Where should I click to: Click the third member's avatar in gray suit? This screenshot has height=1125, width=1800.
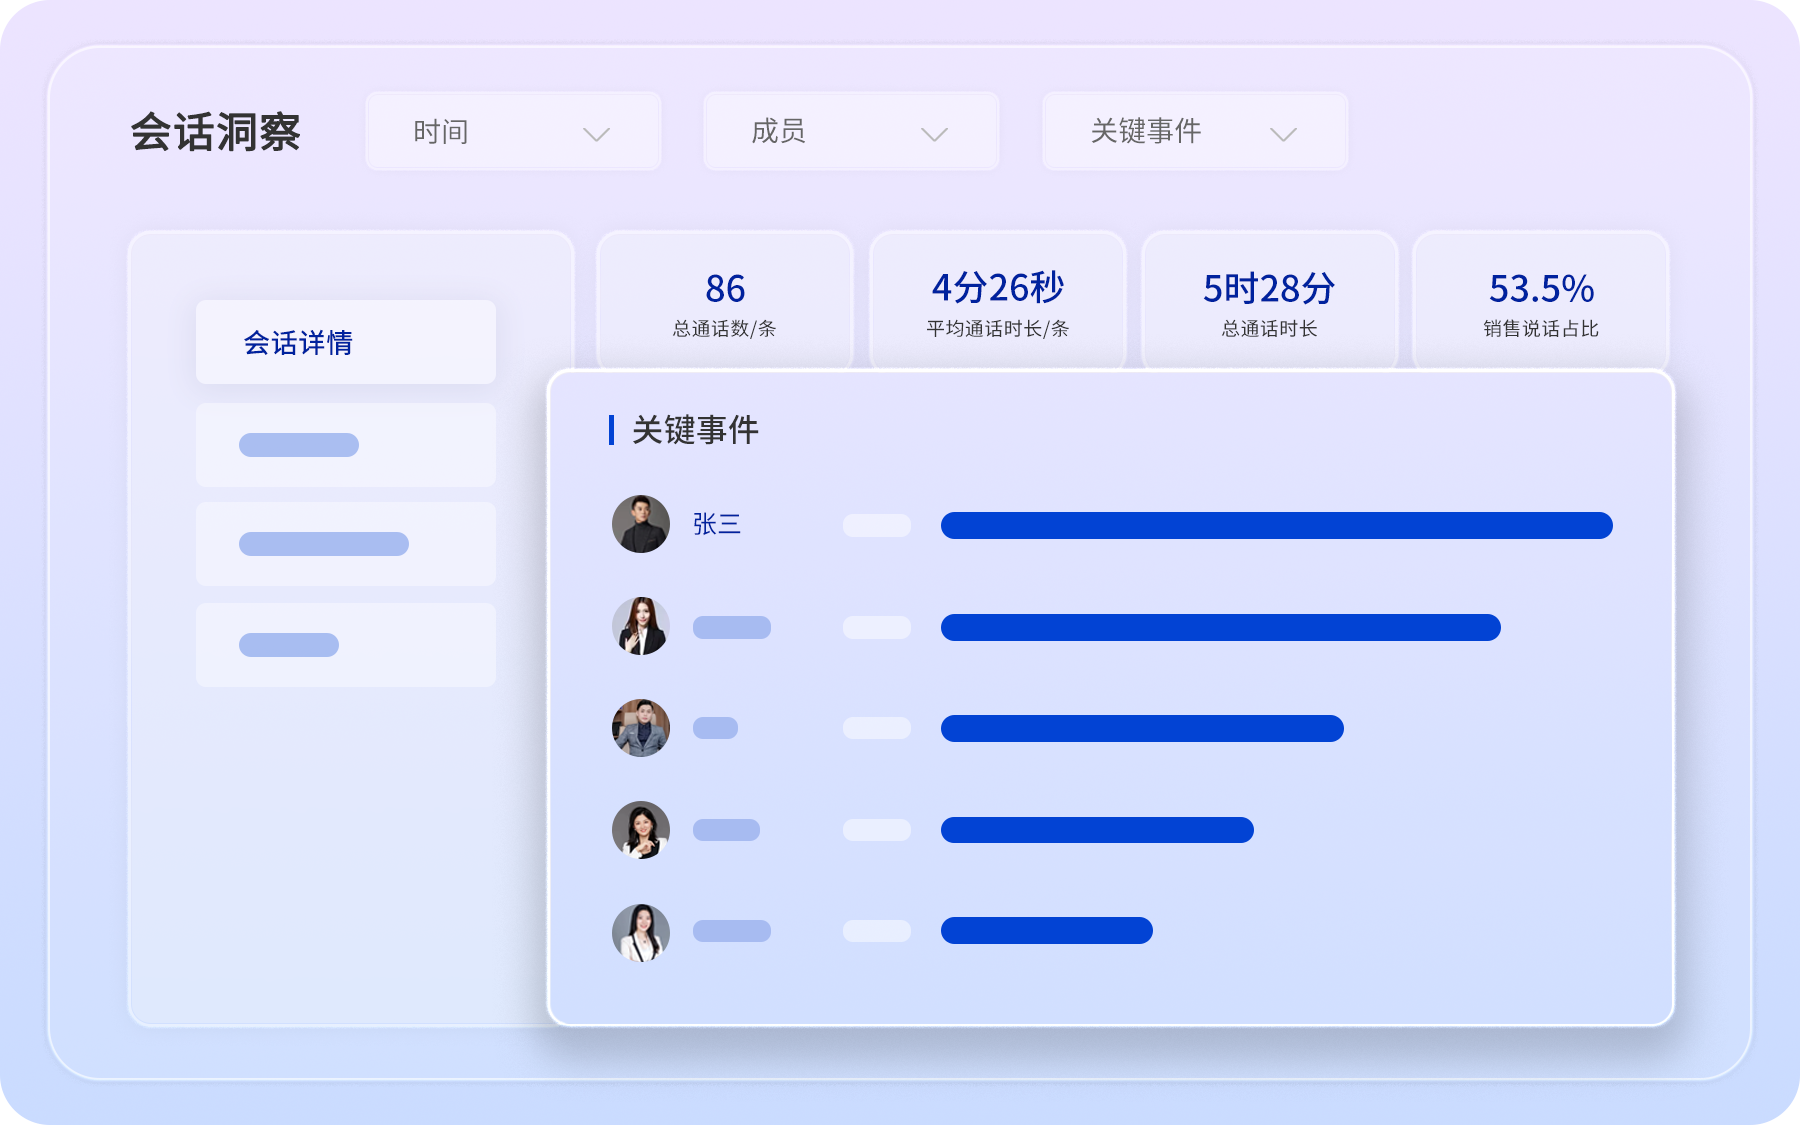(640, 728)
